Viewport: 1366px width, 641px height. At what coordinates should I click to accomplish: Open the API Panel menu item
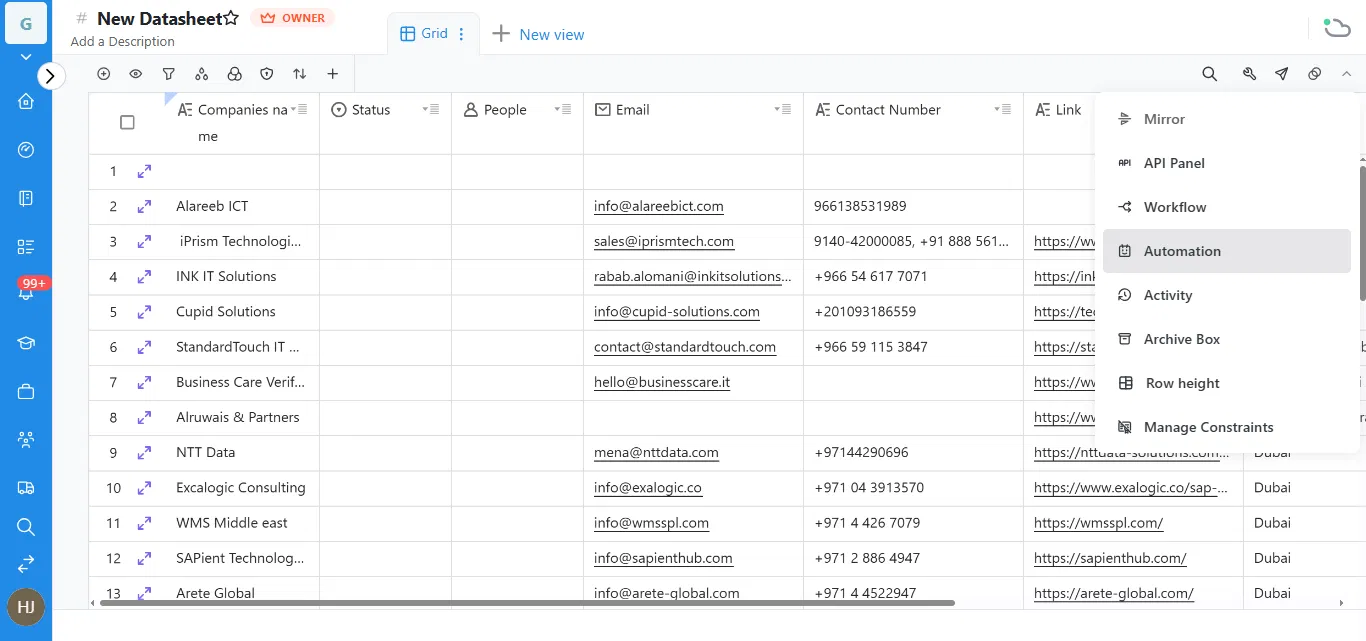tap(1226, 163)
